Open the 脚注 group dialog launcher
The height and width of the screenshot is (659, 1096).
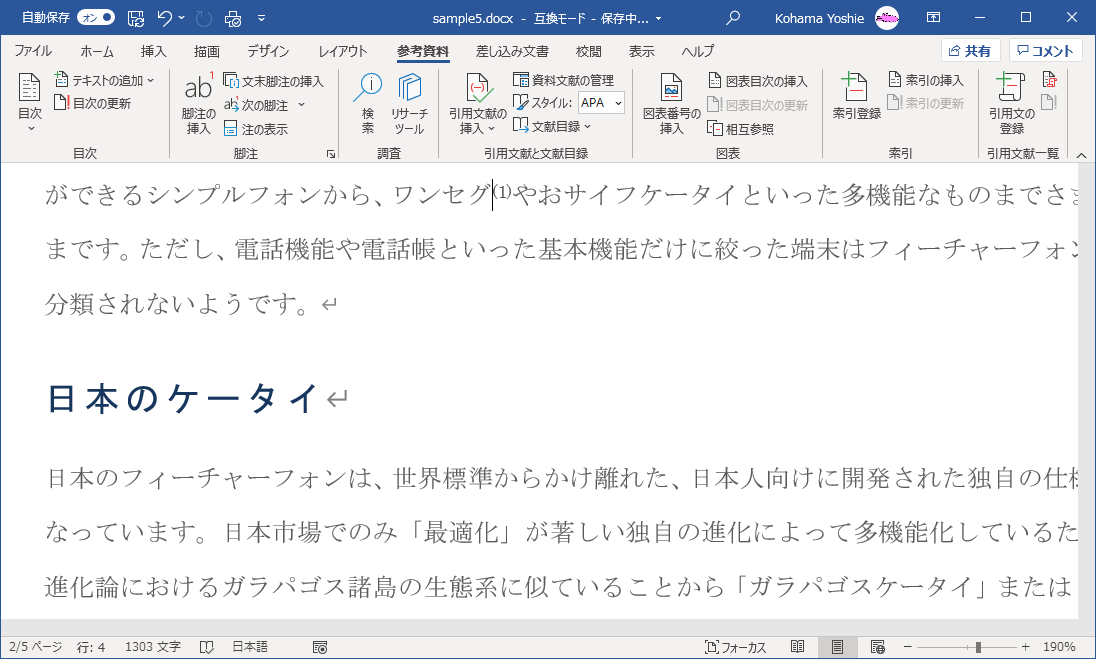pyautogui.click(x=331, y=154)
